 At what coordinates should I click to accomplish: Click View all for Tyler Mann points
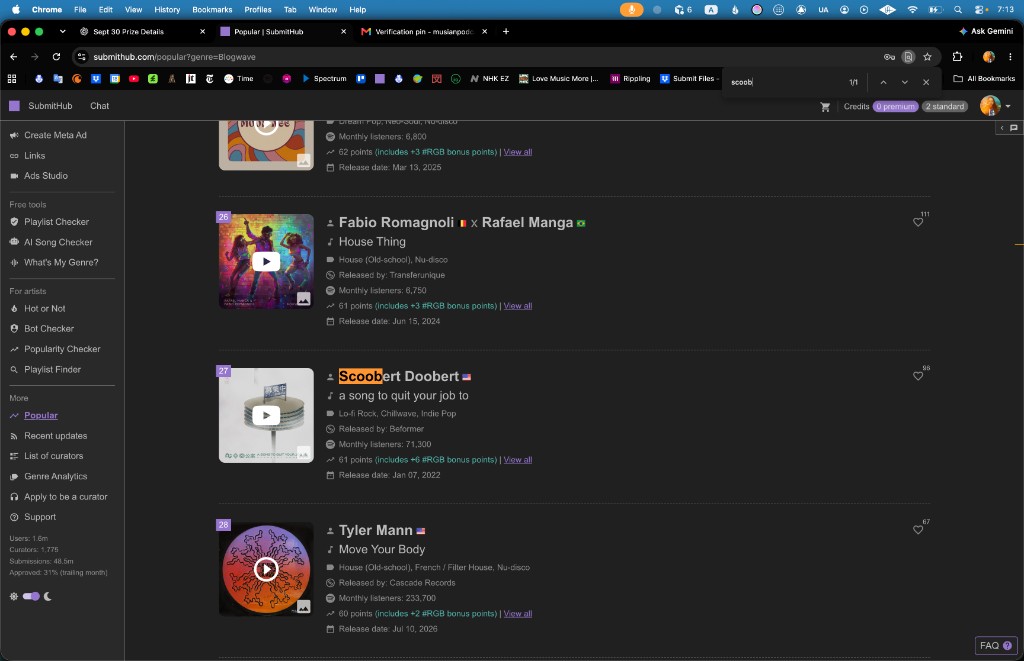tap(517, 613)
